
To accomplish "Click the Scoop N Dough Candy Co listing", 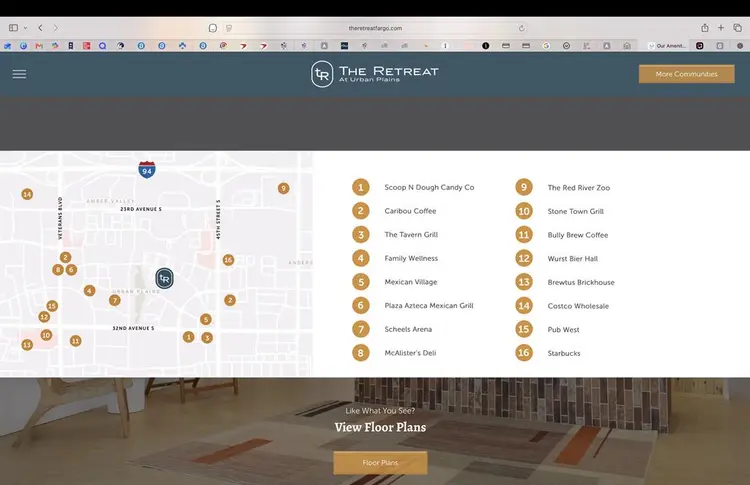I will tap(429, 187).
